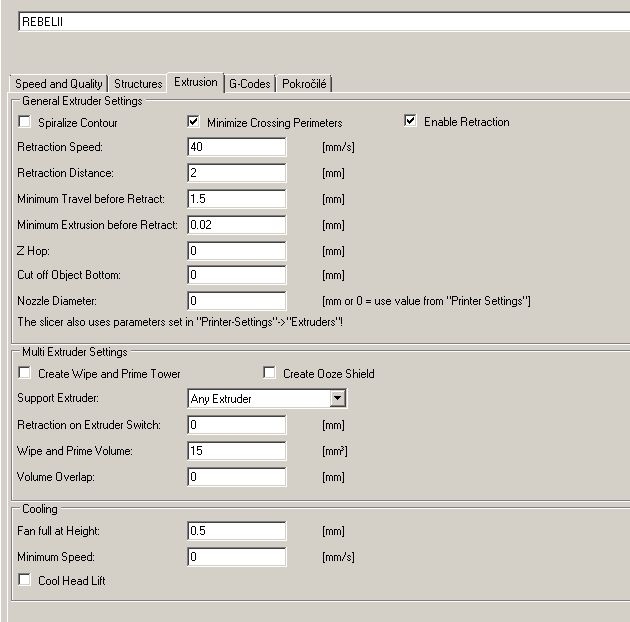Viewport: 630px width, 622px height.
Task: Go to the Pokročilé tab
Action: point(305,84)
